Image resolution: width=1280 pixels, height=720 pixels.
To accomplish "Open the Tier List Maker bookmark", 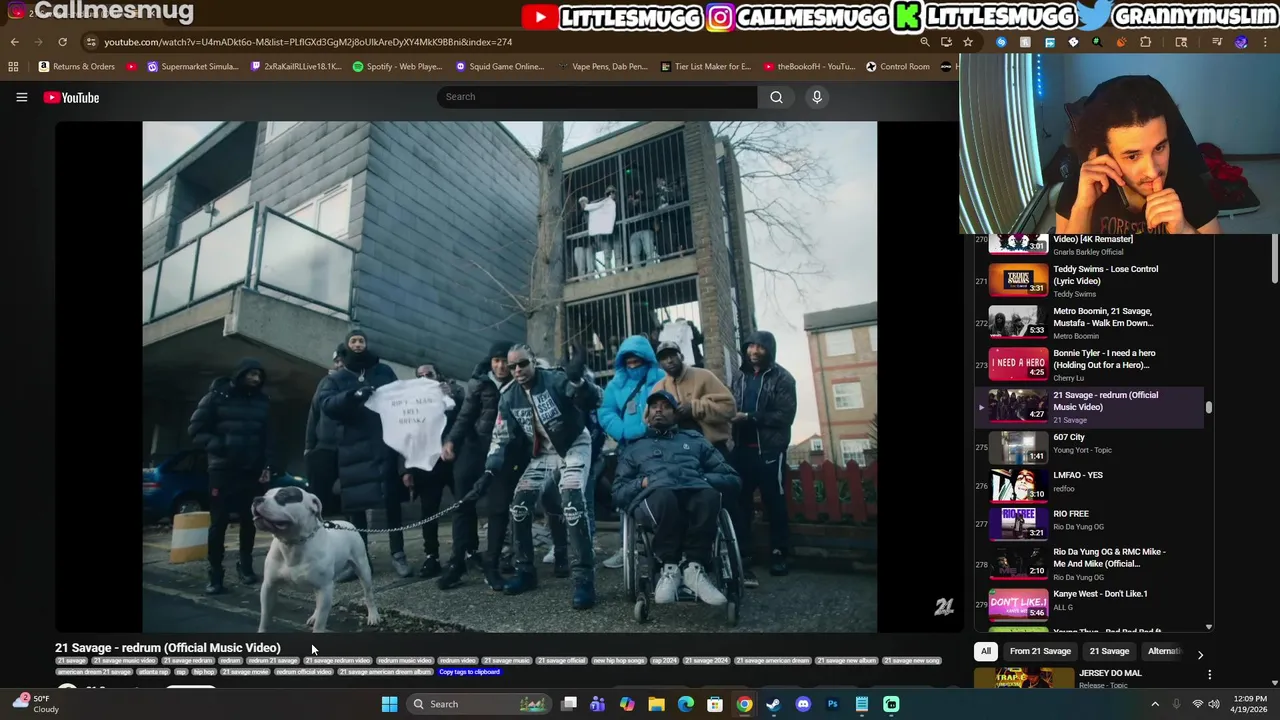I will [706, 67].
